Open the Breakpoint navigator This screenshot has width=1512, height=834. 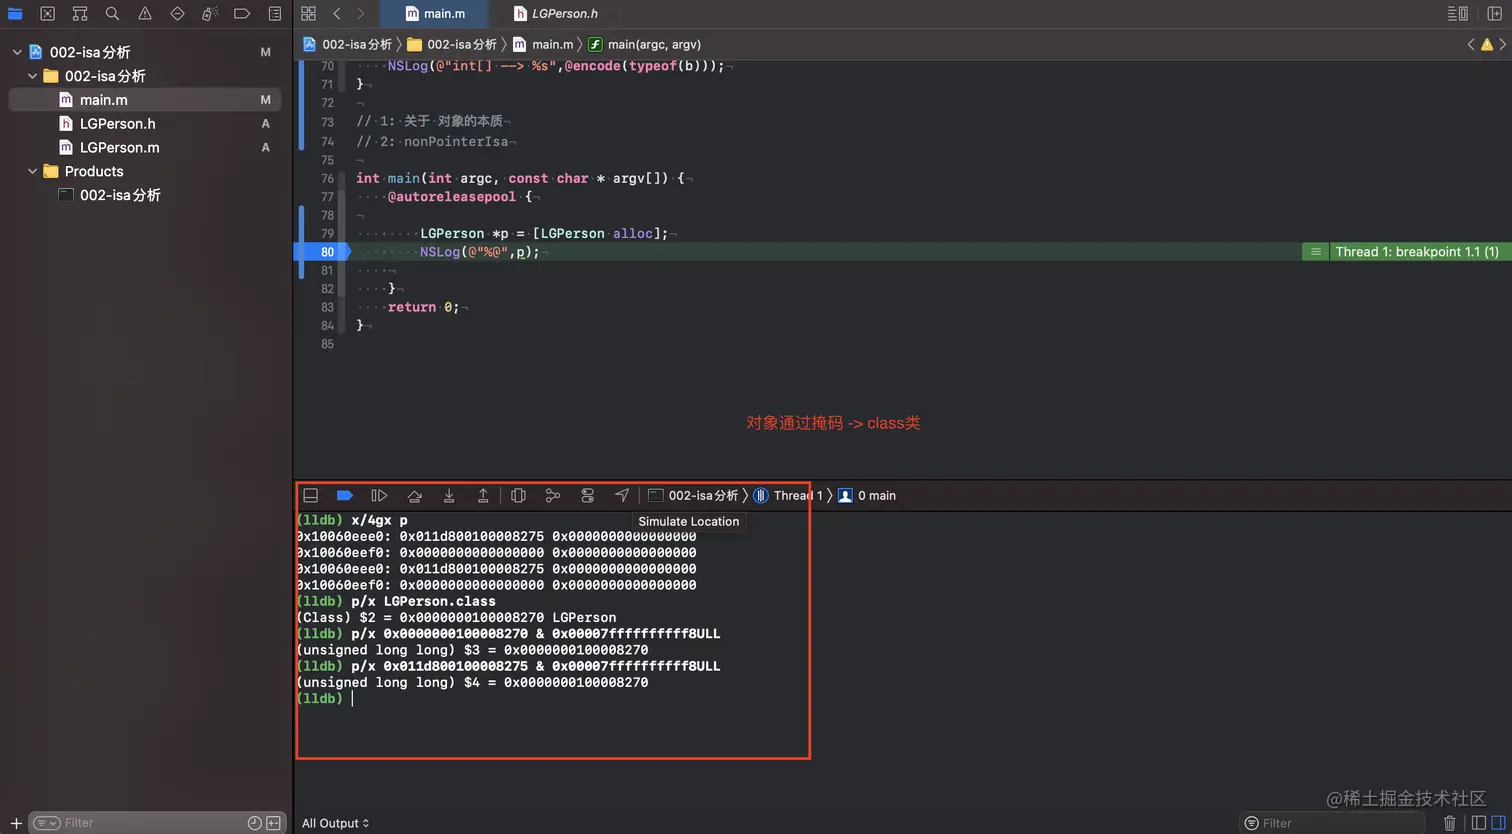coord(242,14)
